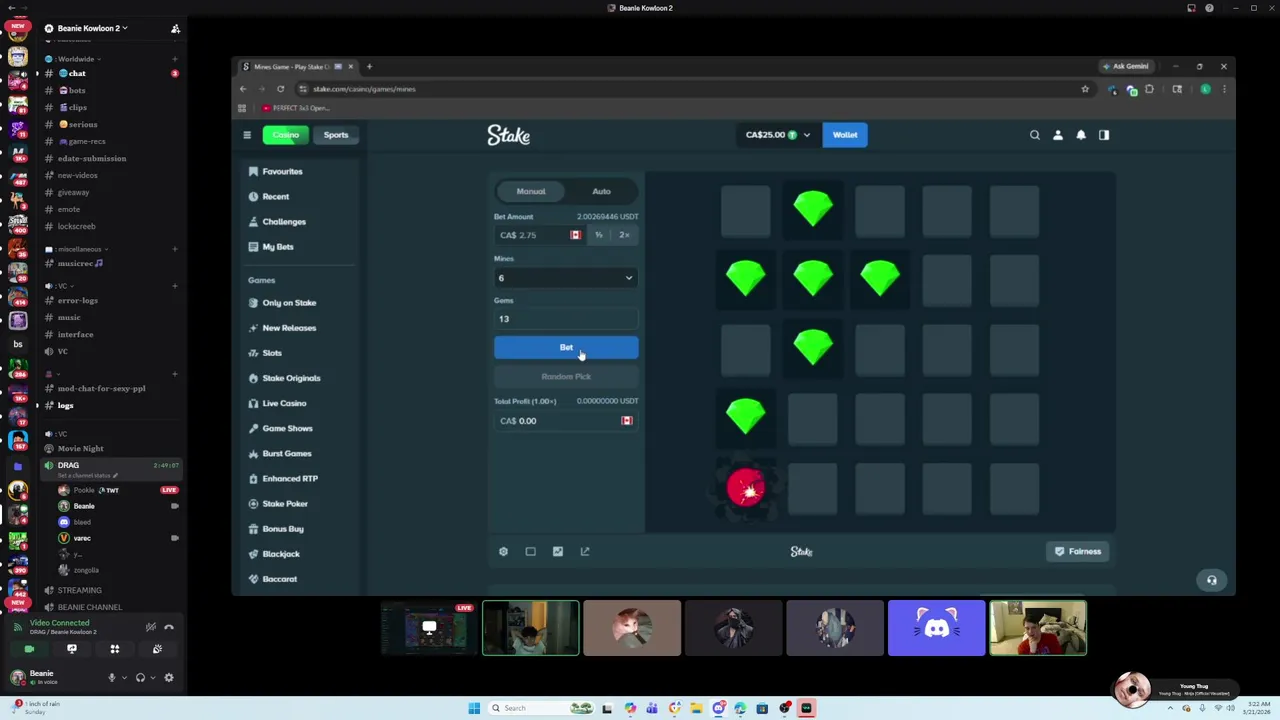The height and width of the screenshot is (720, 1280).
Task: Select the Discord logo participant tile
Action: (x=936, y=628)
